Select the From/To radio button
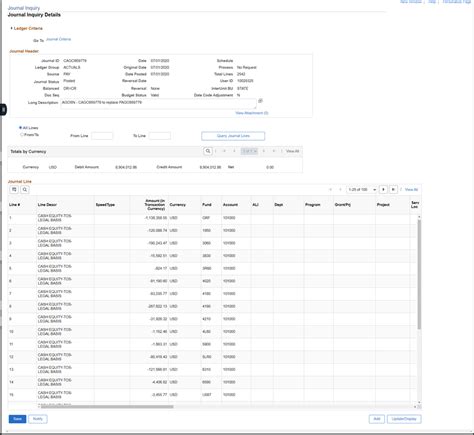 22,135
